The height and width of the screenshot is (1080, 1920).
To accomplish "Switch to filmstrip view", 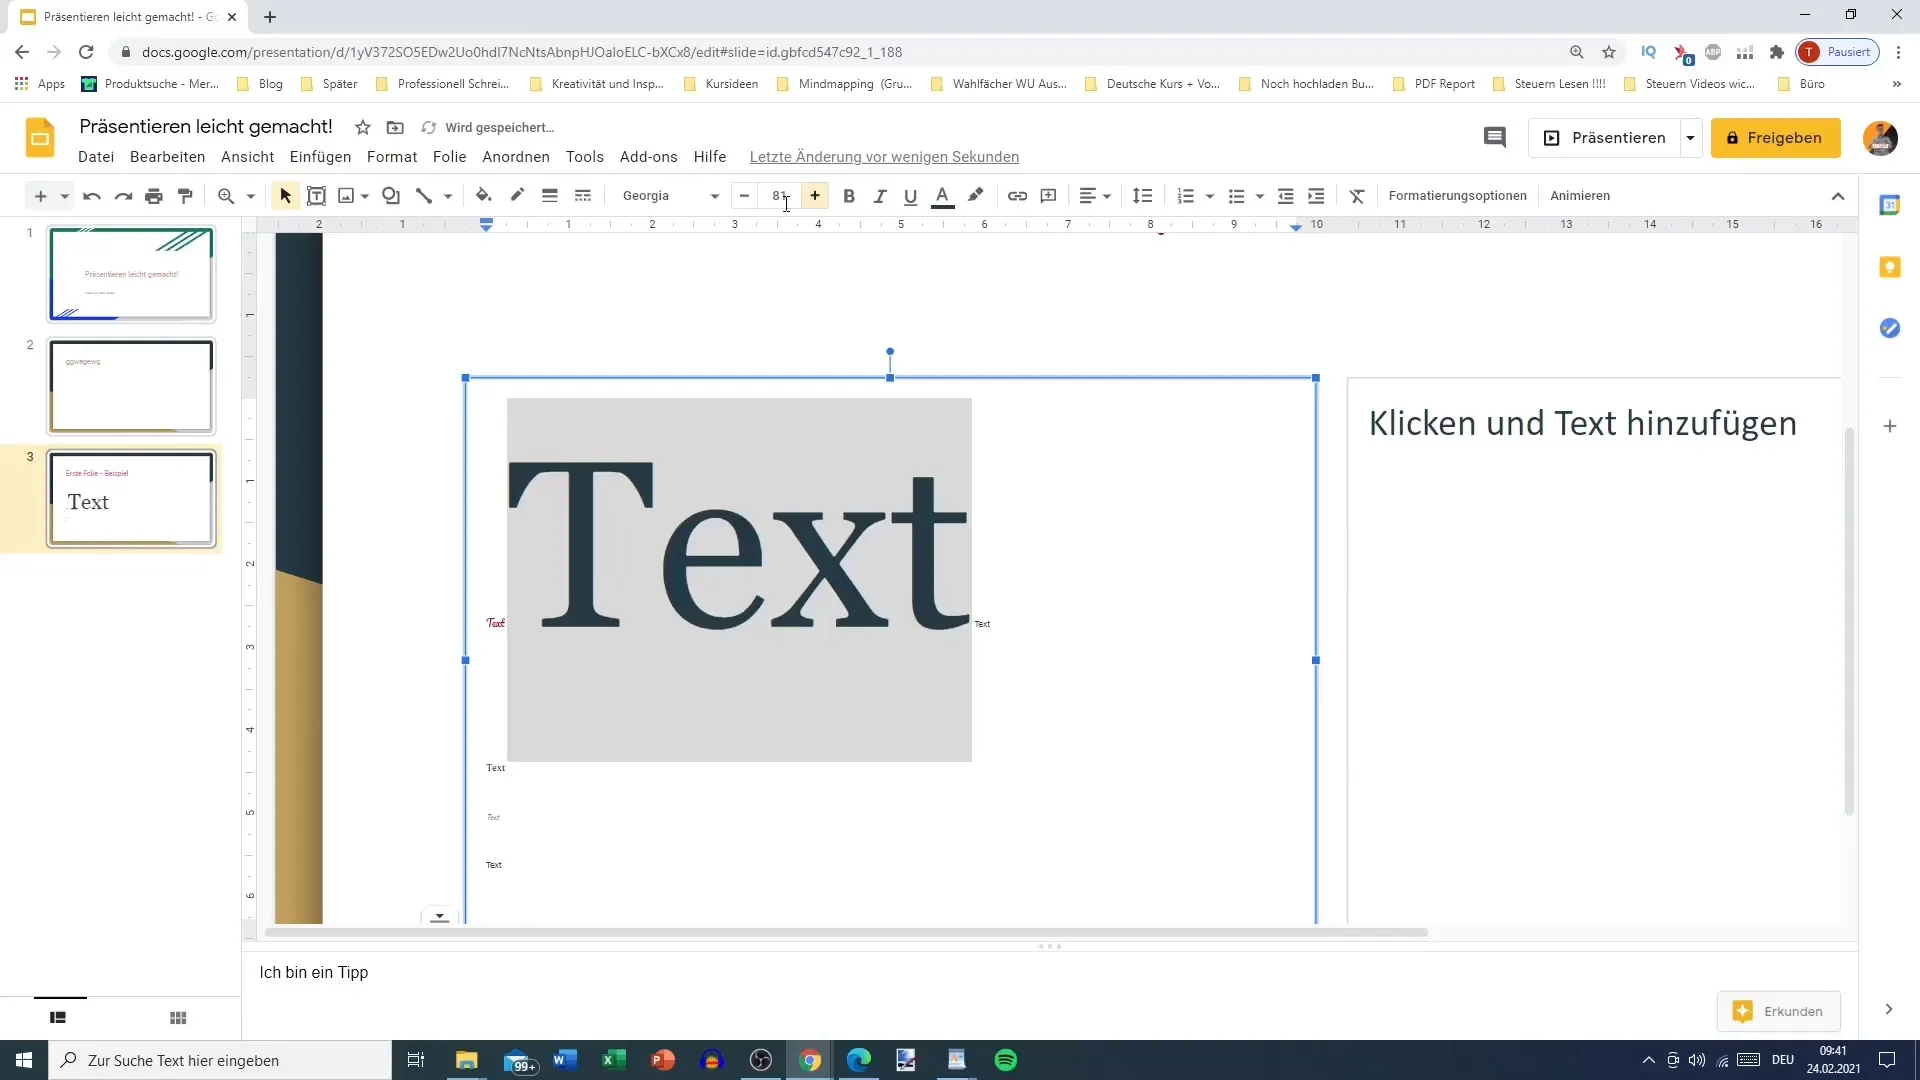I will point(58,1018).
